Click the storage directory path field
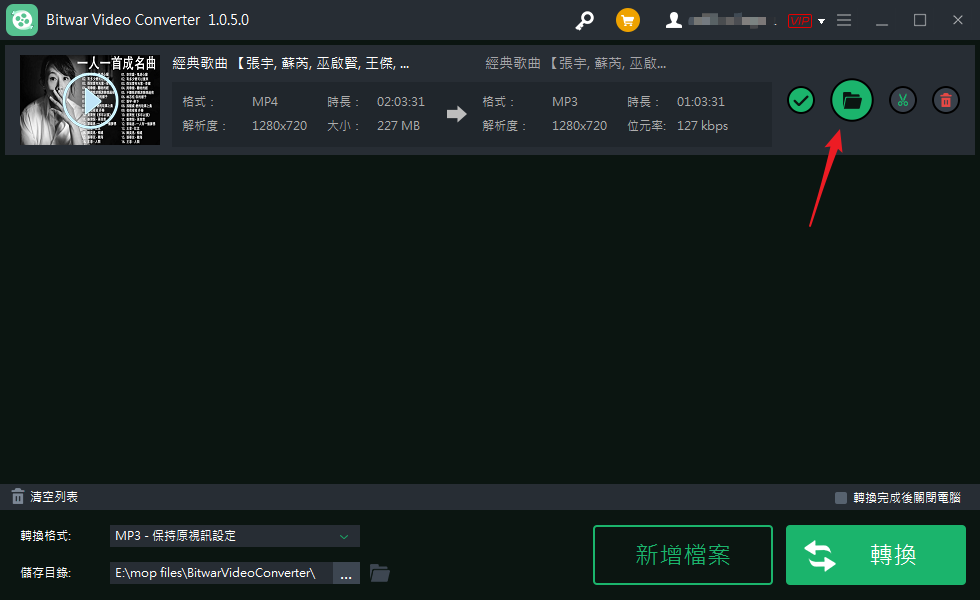This screenshot has height=600, width=980. click(220, 573)
